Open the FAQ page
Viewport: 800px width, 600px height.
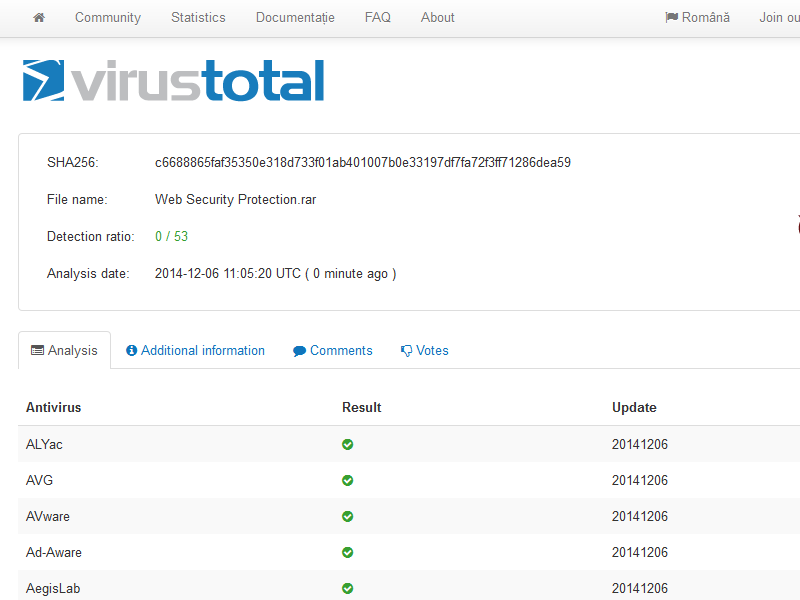[378, 17]
